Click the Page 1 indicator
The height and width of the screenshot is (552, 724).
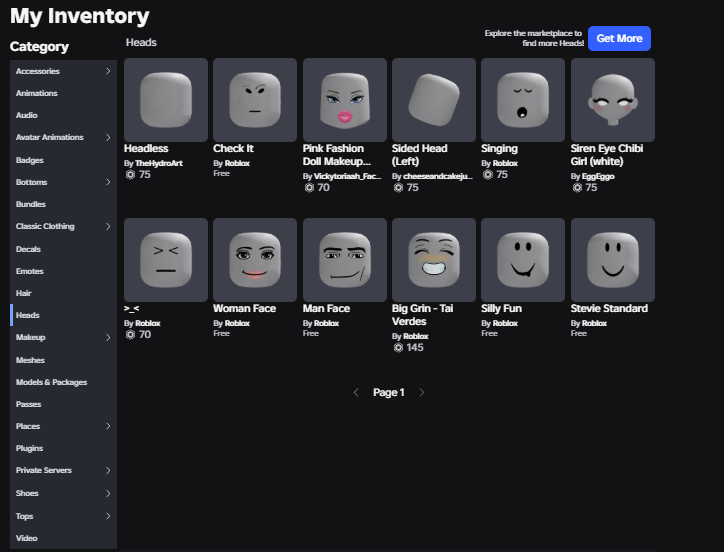pos(388,393)
